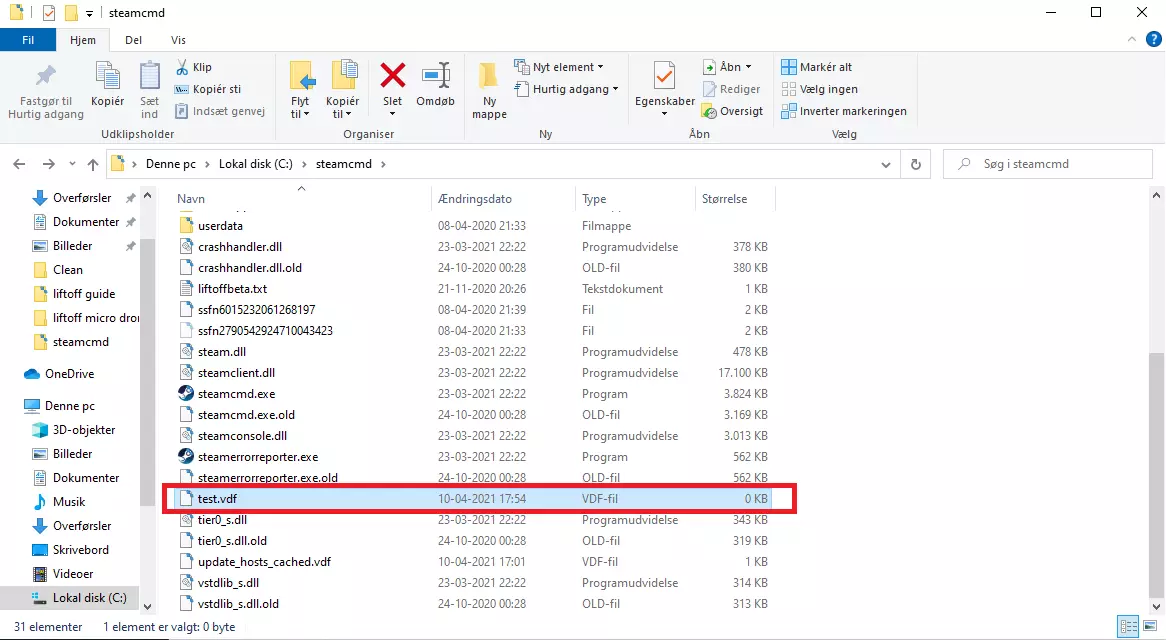Click Oversigt history button
The image size is (1166, 640).
point(732,111)
